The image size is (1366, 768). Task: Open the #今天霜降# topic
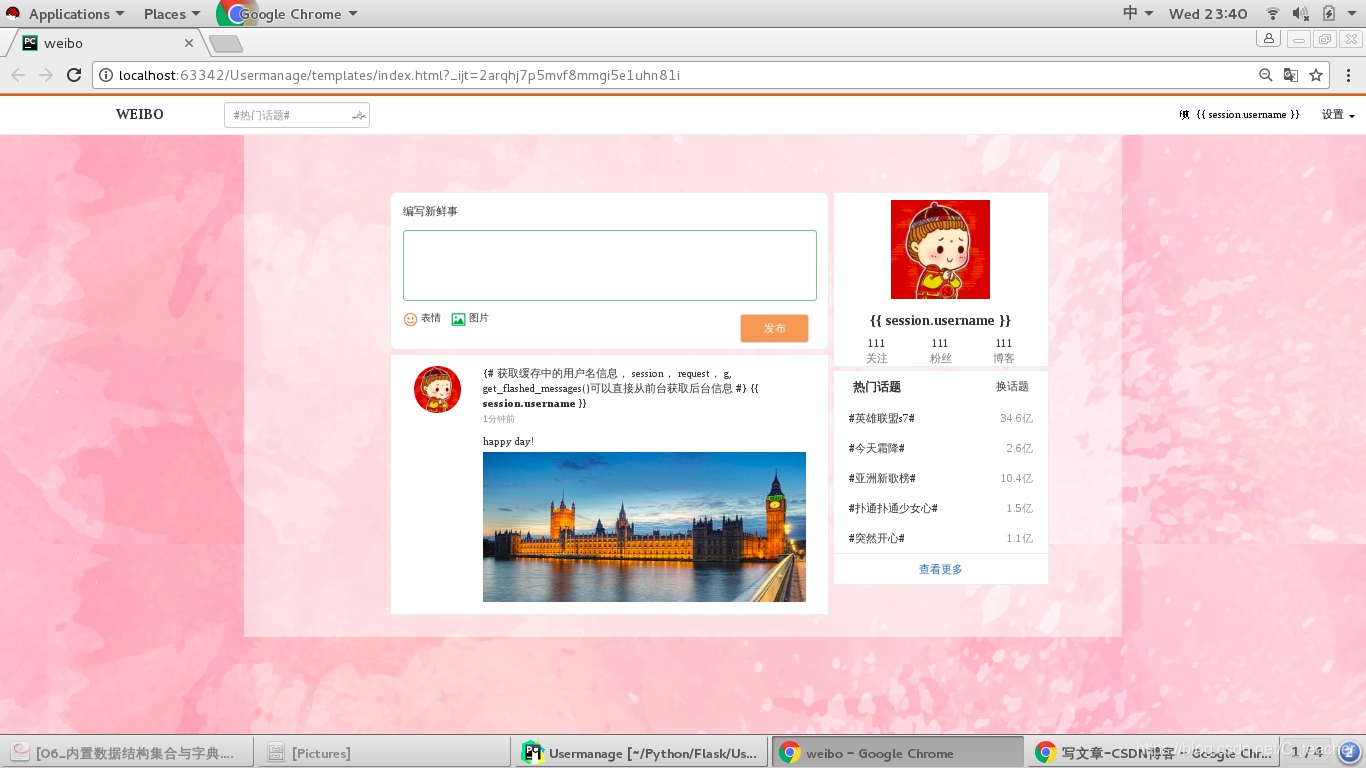(877, 448)
